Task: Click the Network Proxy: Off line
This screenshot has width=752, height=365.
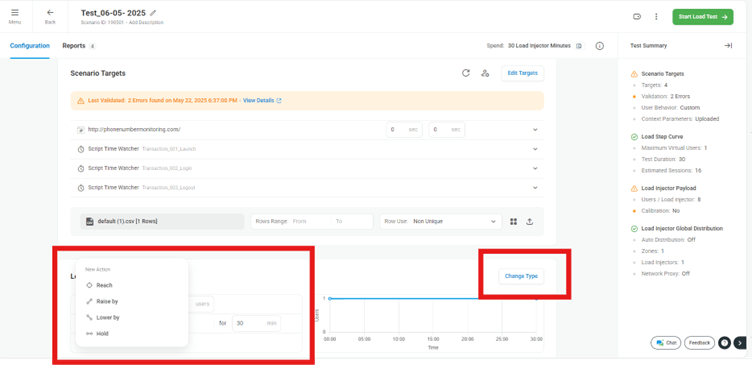Action: tap(665, 273)
